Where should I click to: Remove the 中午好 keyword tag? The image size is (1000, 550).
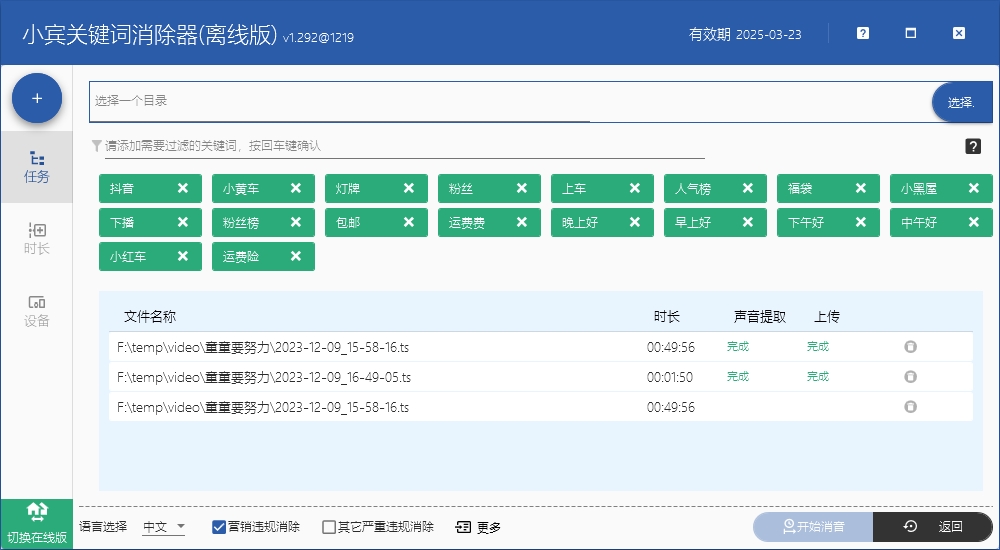click(x=973, y=222)
